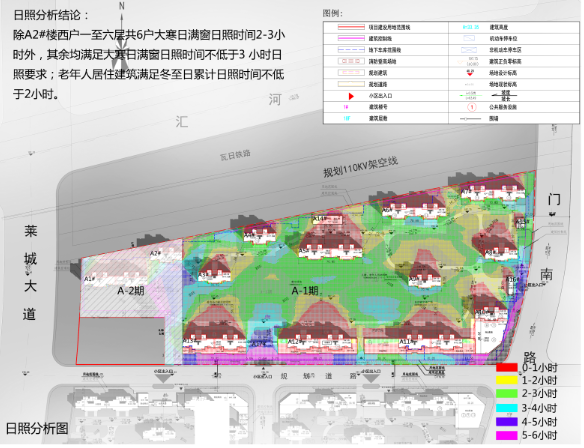Click the magenta 5-6小时 color swatch
Screen dimensions: 584x448
click(507, 435)
